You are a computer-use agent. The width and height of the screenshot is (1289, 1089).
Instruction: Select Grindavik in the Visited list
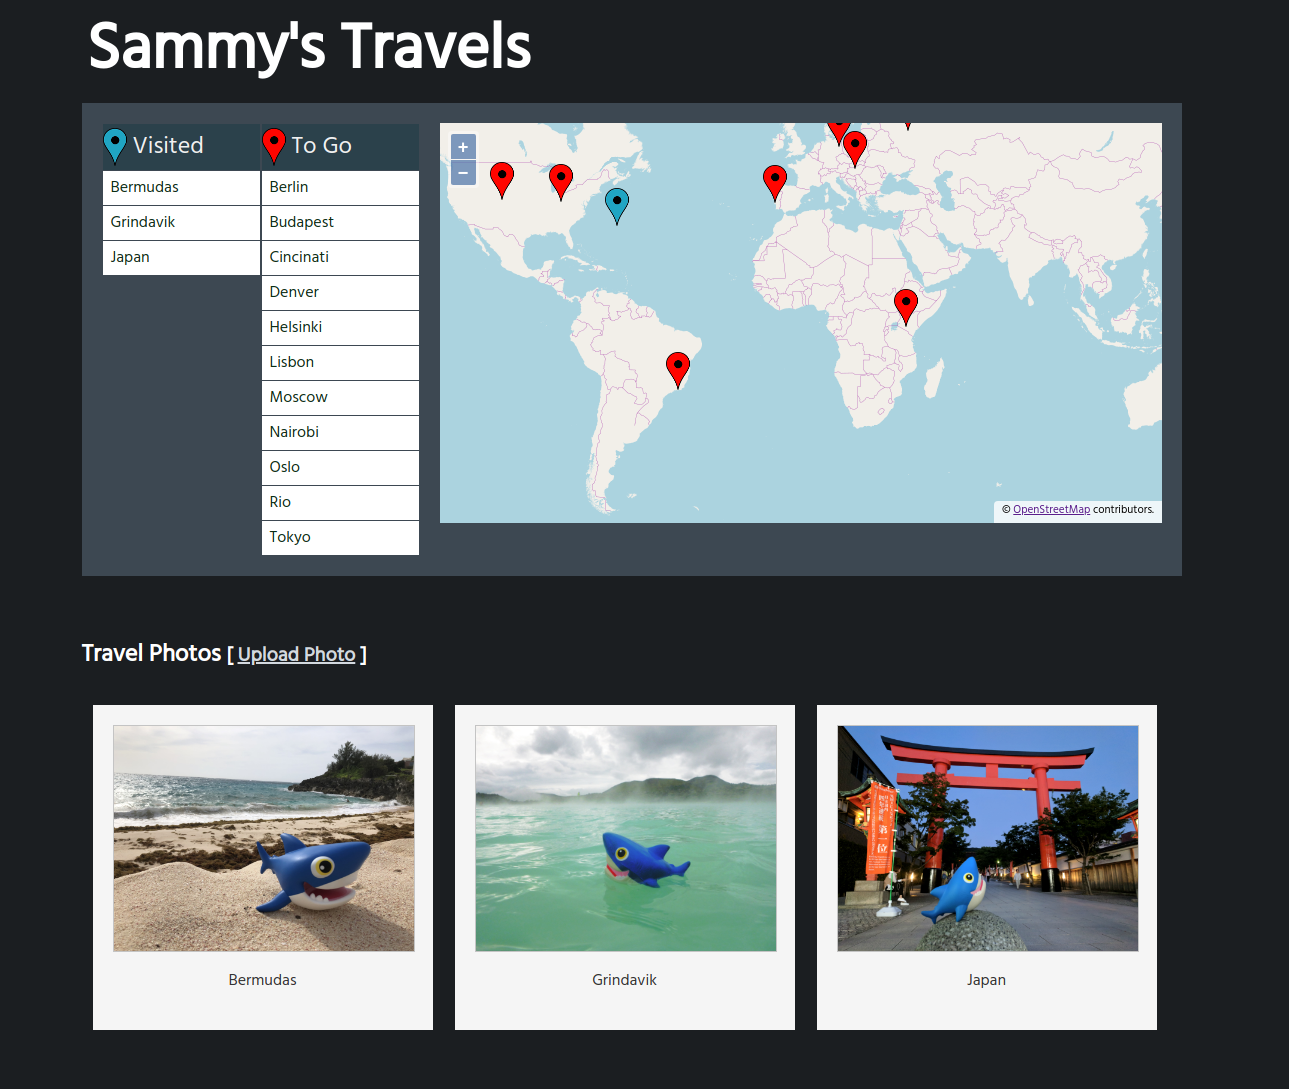(181, 223)
